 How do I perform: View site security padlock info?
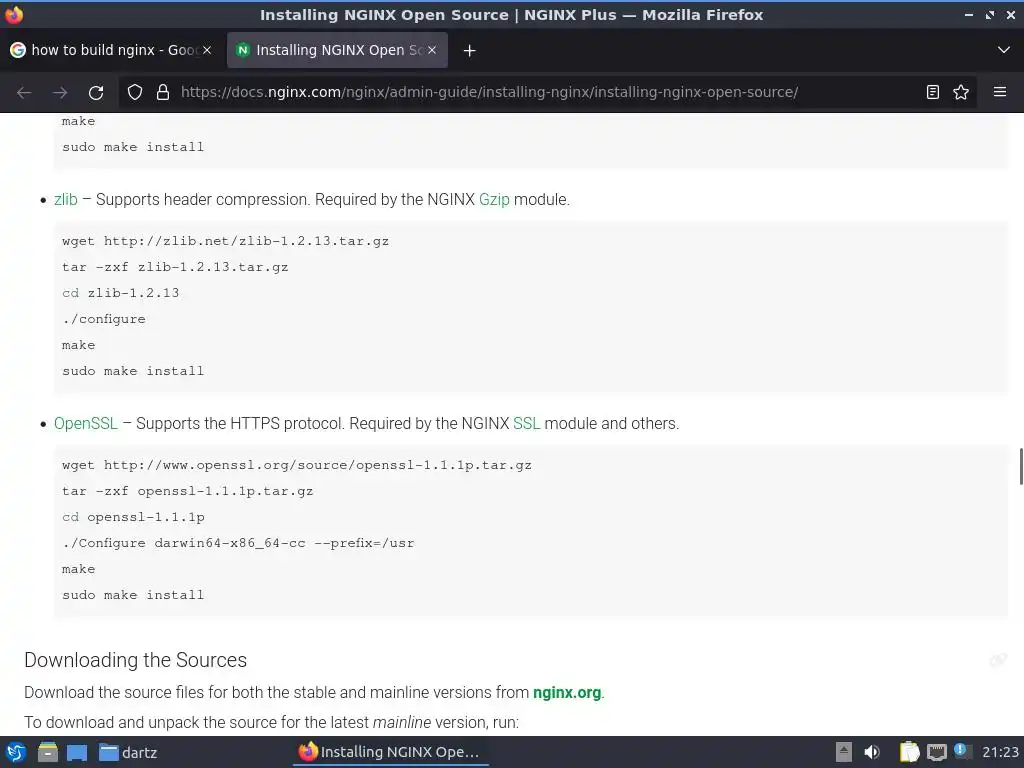point(163,92)
